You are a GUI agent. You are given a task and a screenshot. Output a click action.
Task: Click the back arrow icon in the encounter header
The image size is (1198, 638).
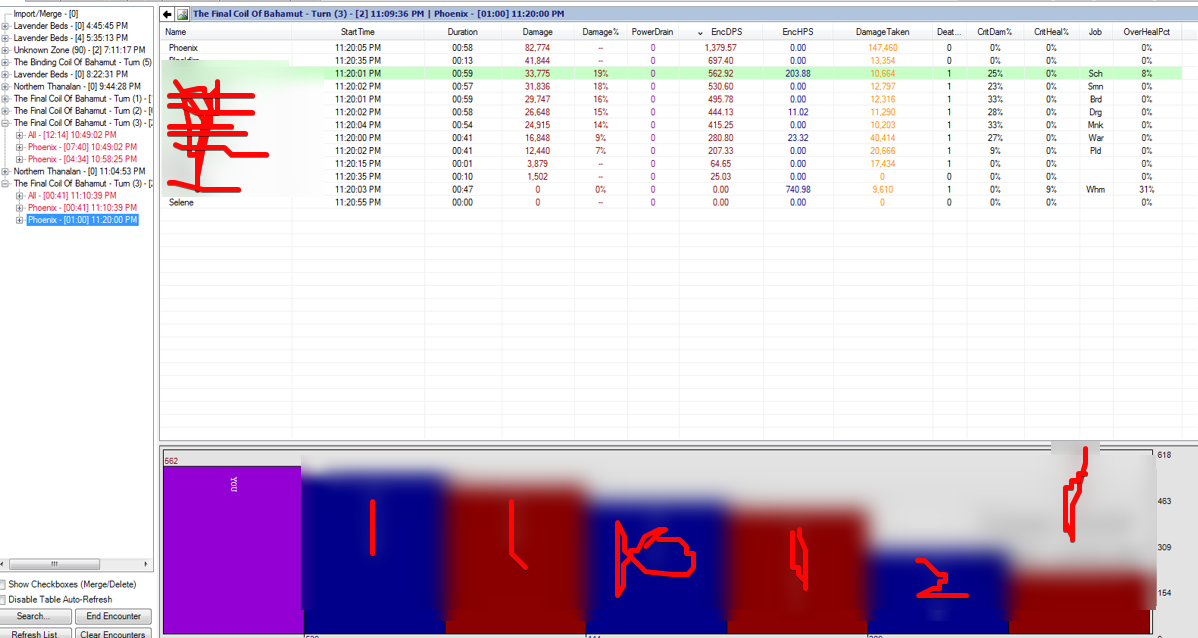tap(167, 14)
